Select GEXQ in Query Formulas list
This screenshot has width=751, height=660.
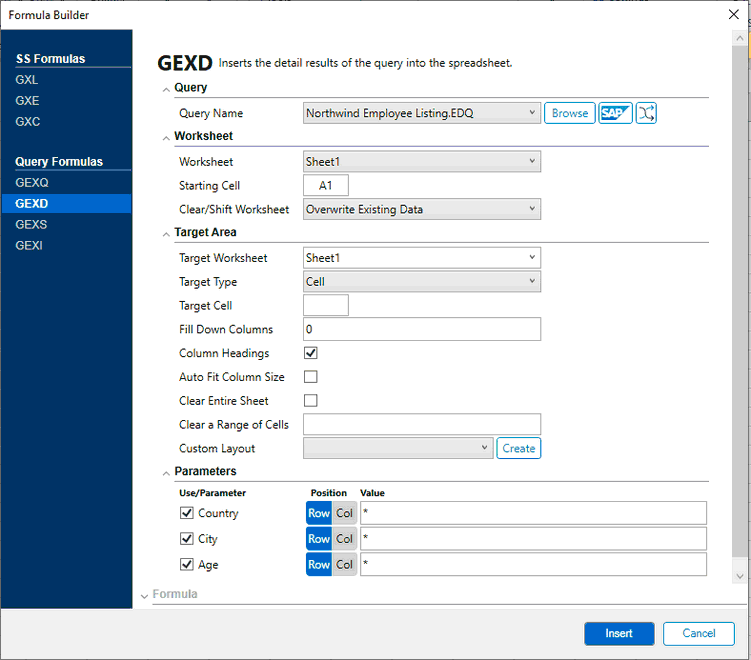pyautogui.click(x=32, y=183)
